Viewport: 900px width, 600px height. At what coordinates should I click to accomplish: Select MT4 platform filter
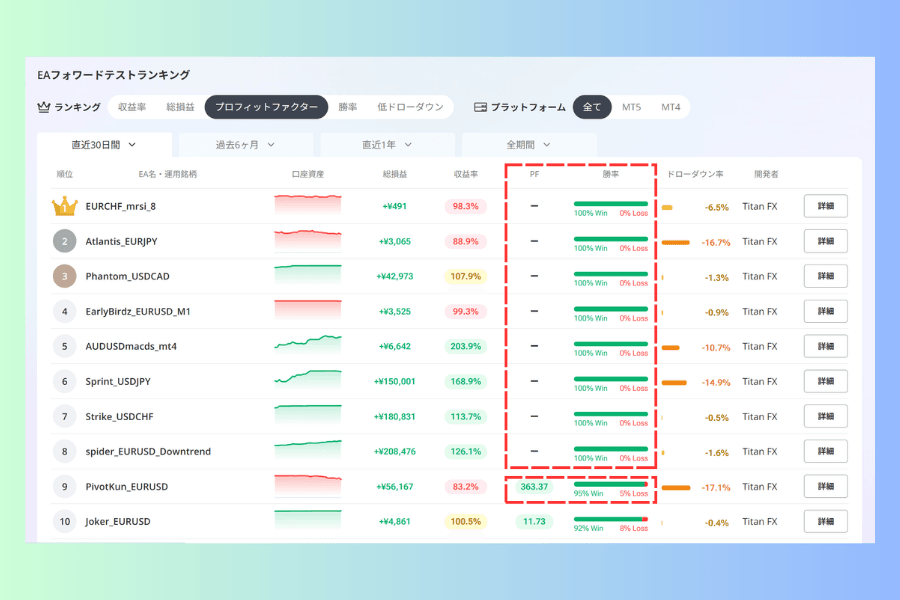pos(670,107)
